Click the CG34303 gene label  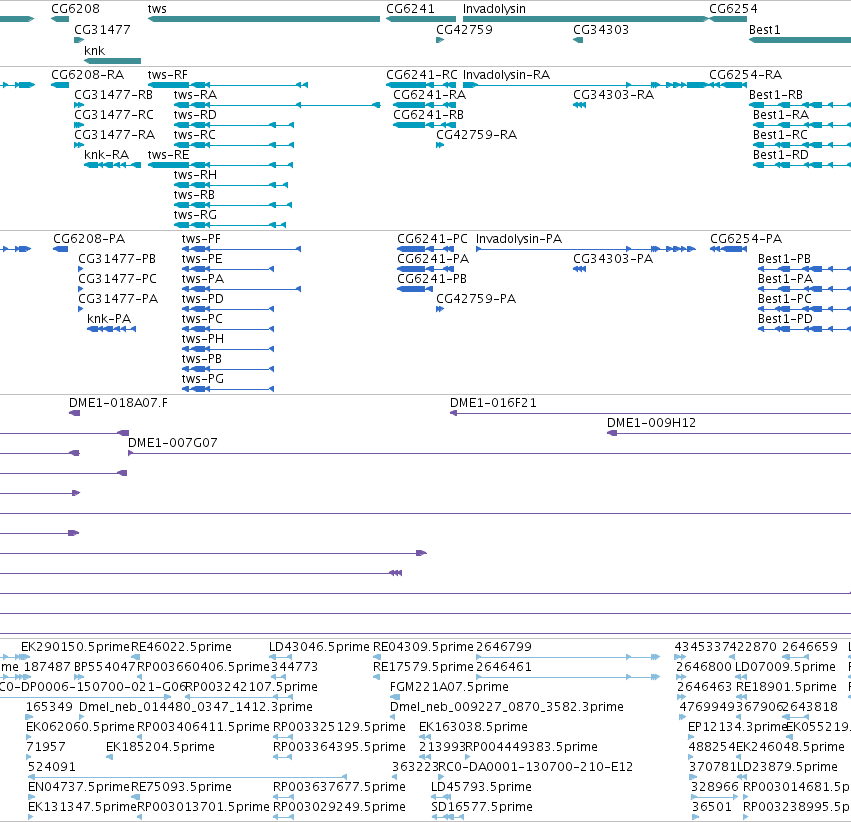click(x=601, y=30)
